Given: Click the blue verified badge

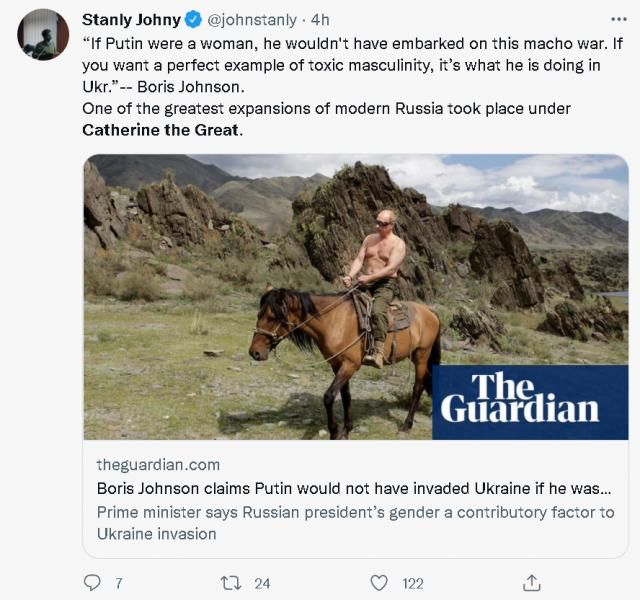Looking at the screenshot, I should pyautogui.click(x=193, y=20).
